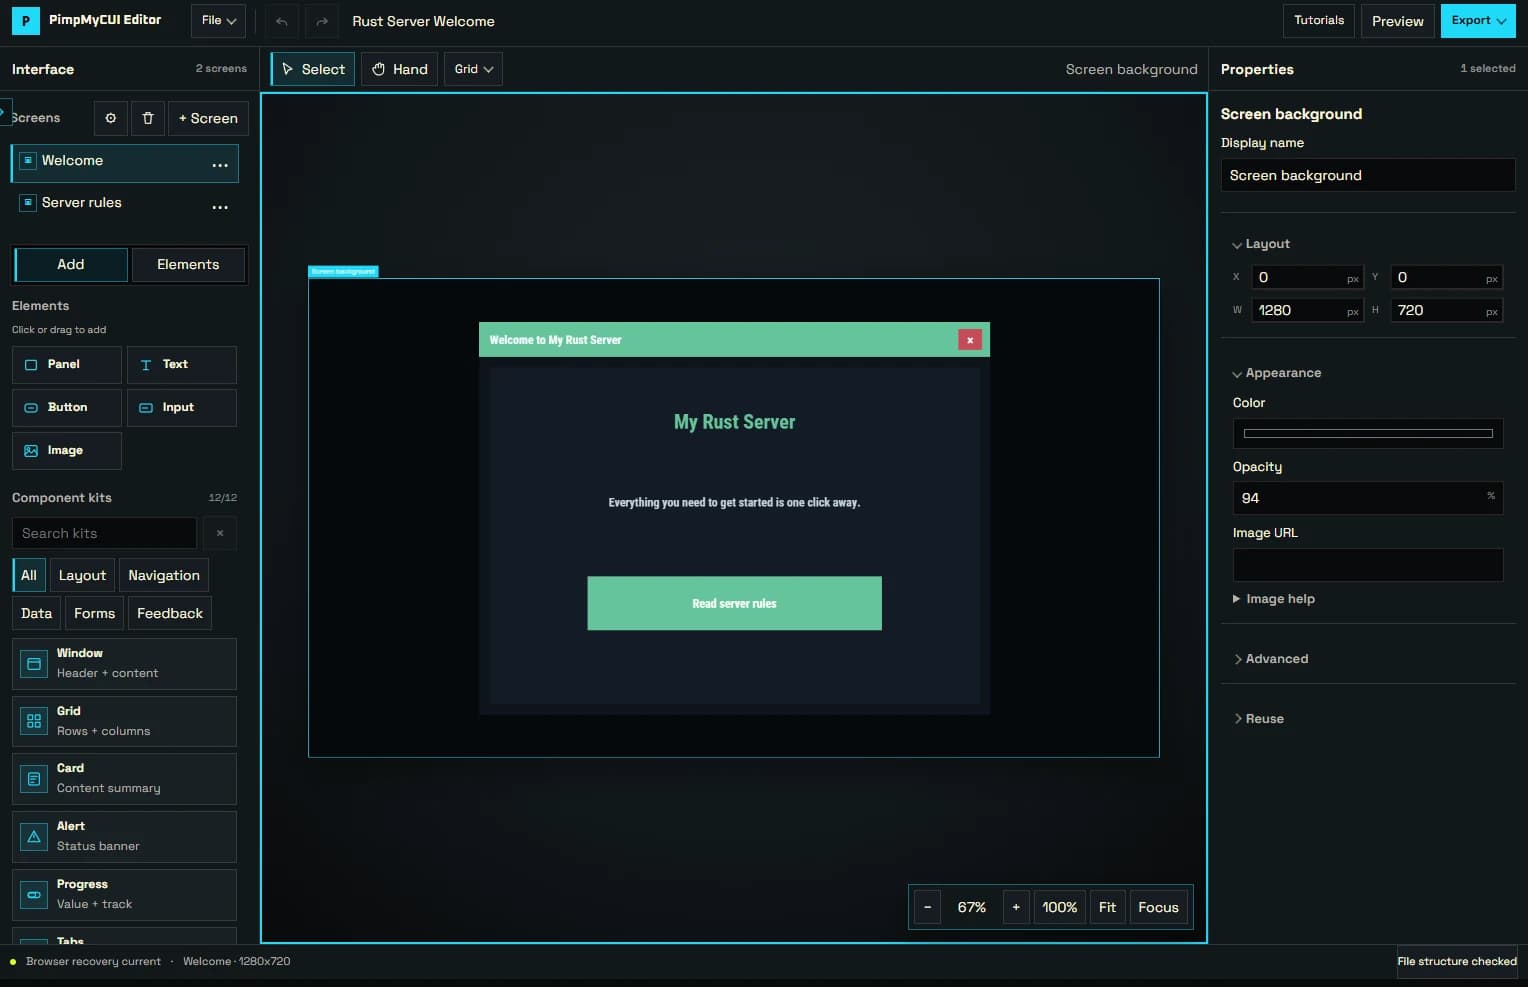Filter kits by Forms
1528x987 pixels.
tap(94, 614)
